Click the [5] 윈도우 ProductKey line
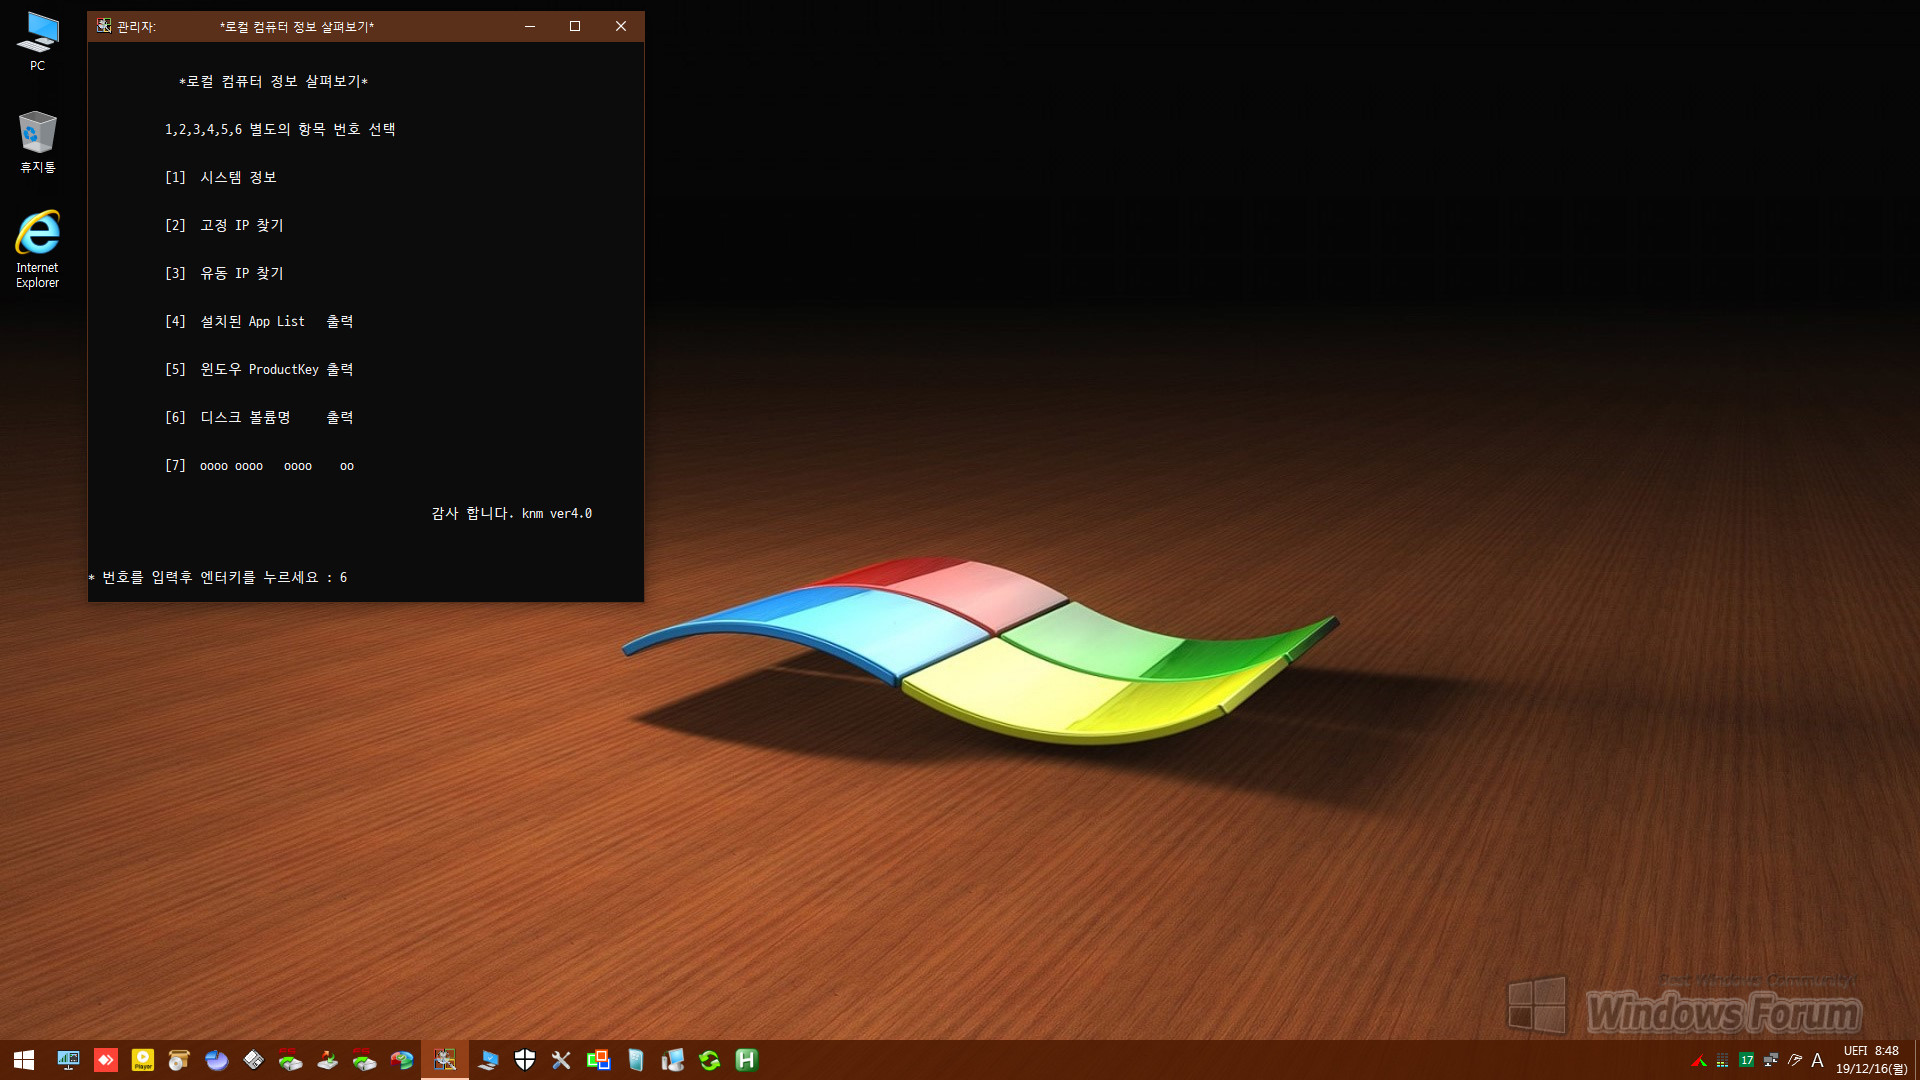 pyautogui.click(x=259, y=369)
